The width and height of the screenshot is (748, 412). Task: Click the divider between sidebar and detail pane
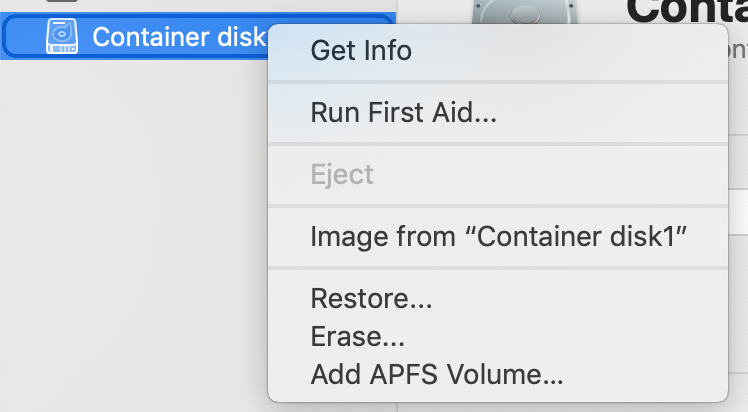[397, 407]
